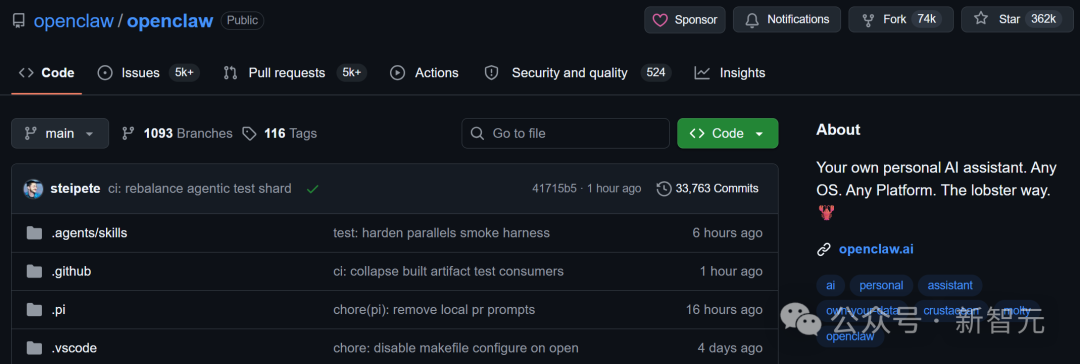Open the Pull requests tab
The width and height of the screenshot is (1080, 364).
click(x=294, y=72)
